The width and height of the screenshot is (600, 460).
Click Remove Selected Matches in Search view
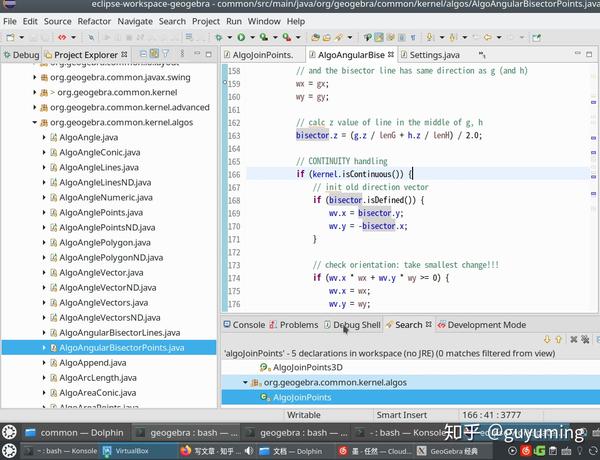pyautogui.click(x=574, y=339)
